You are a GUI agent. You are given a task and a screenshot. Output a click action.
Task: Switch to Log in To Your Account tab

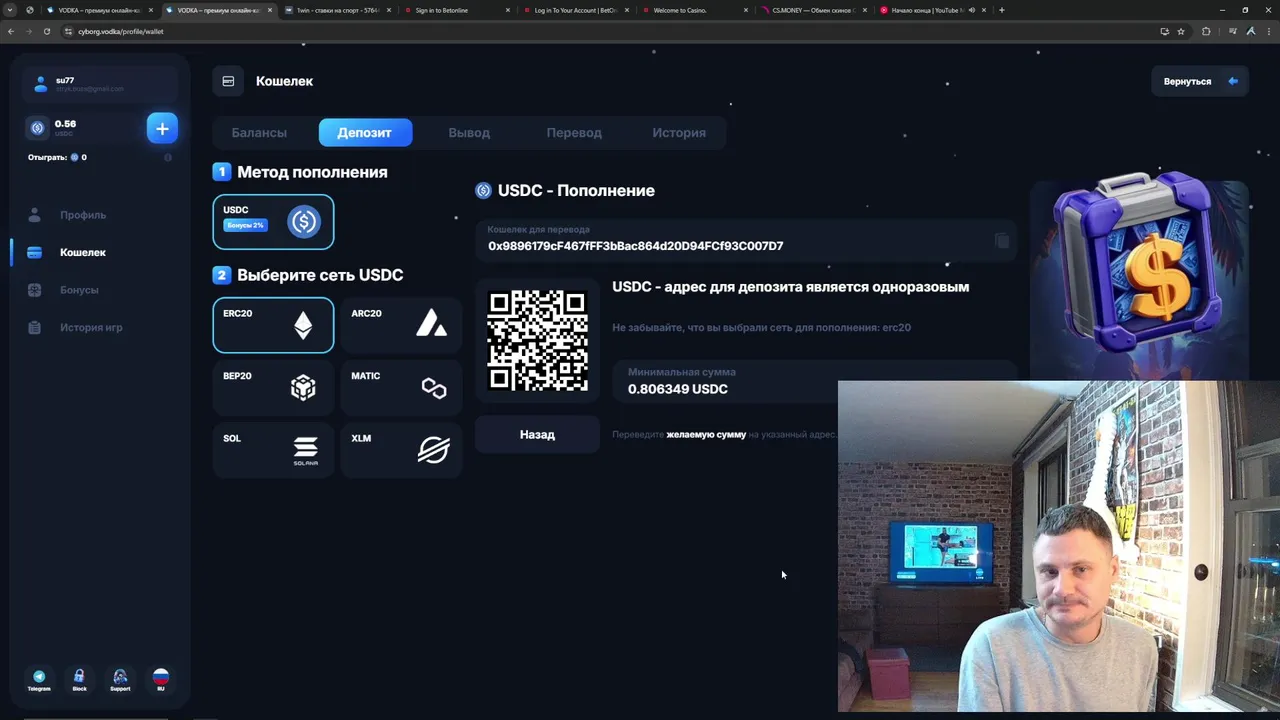coord(575,10)
